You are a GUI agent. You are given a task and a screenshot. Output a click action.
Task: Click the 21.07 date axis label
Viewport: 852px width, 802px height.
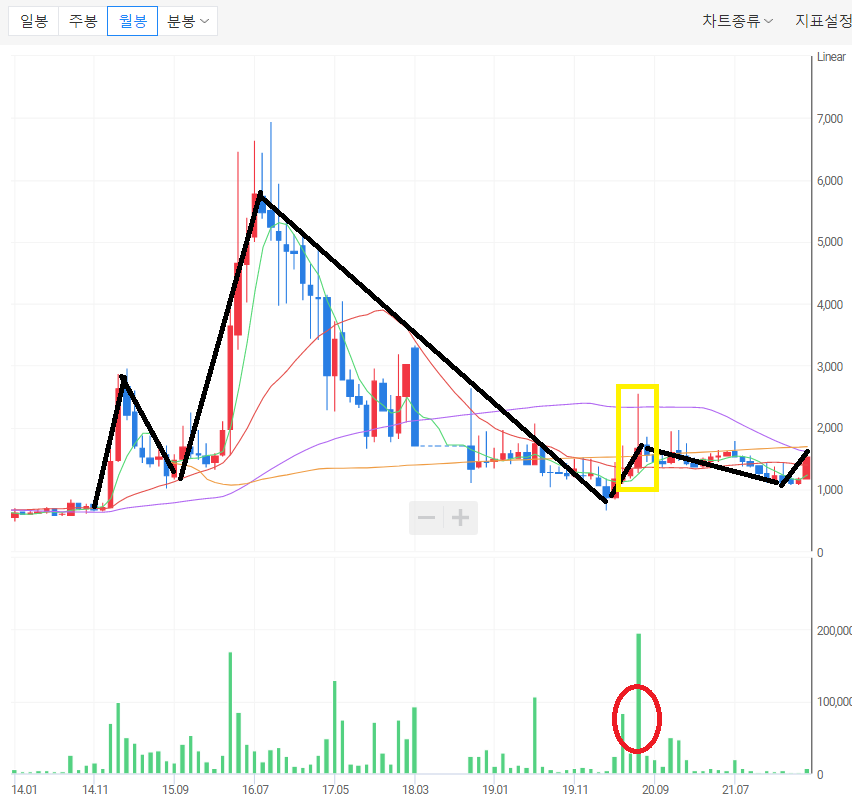pyautogui.click(x=735, y=790)
